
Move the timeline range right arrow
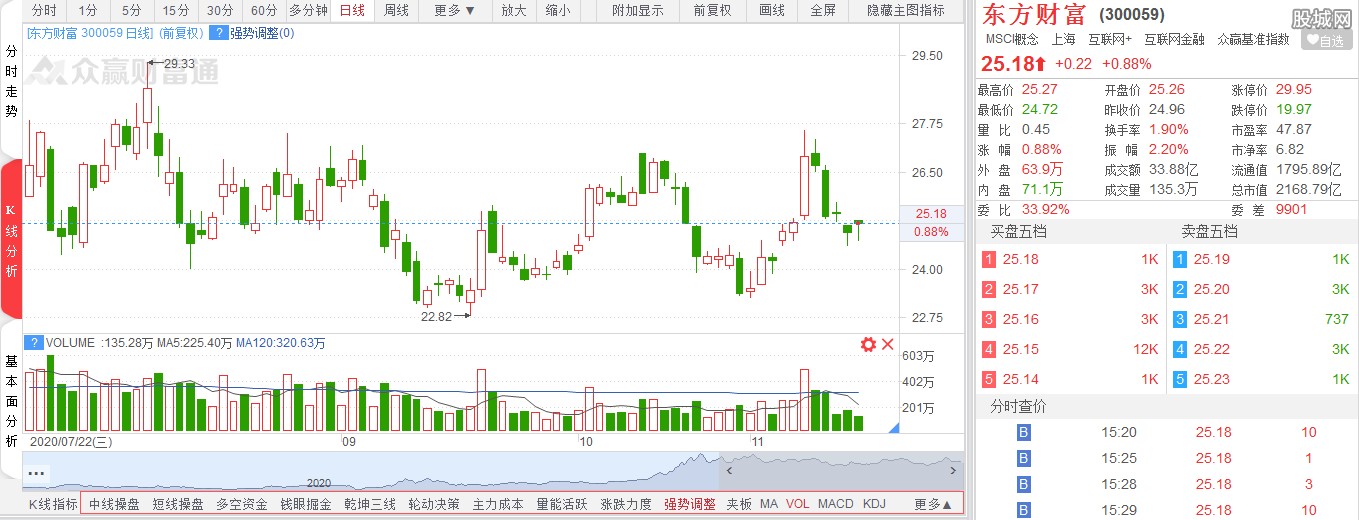pyautogui.click(x=952, y=469)
